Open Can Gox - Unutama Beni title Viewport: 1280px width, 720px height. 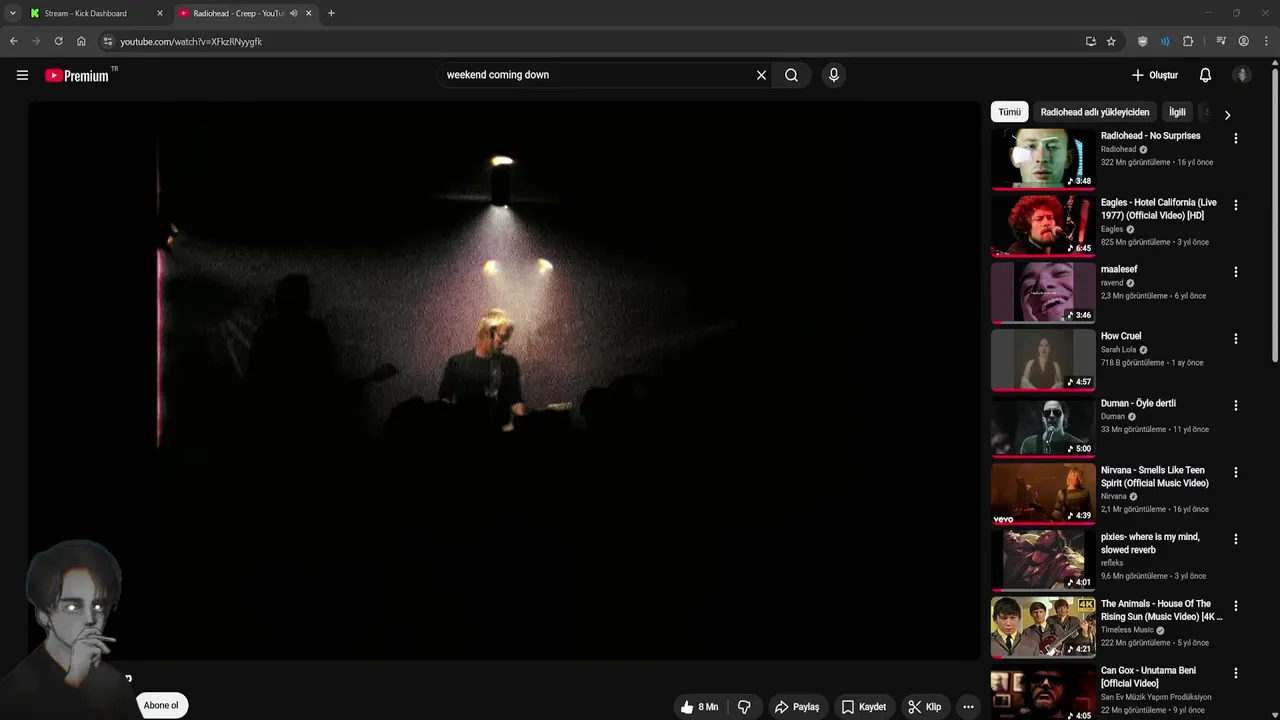click(x=1149, y=677)
